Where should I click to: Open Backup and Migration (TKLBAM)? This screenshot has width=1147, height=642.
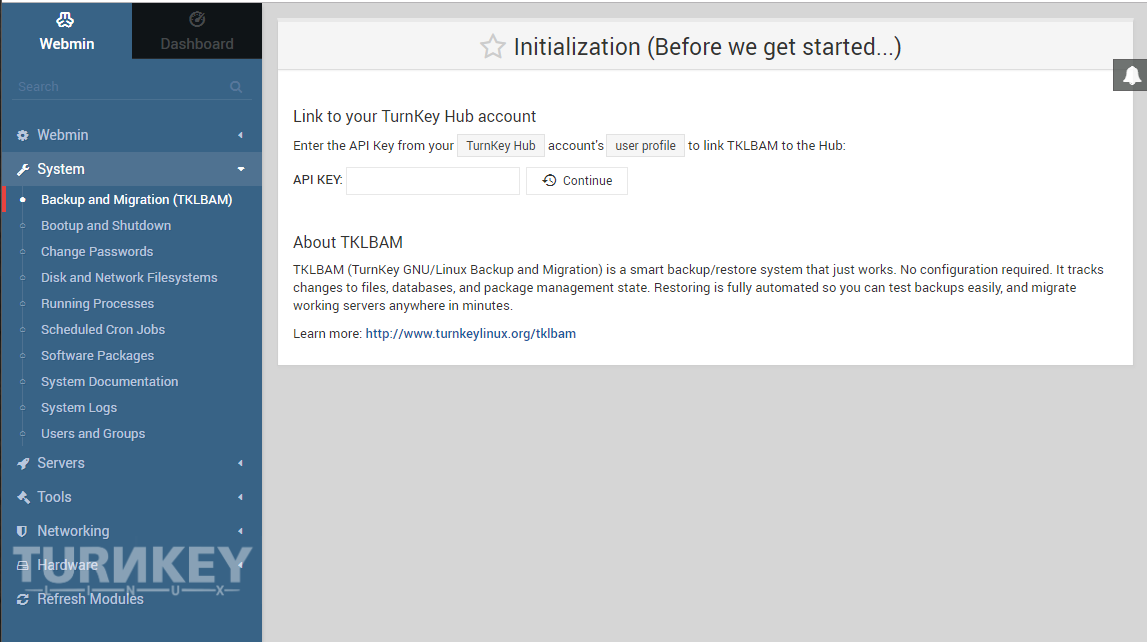tap(136, 200)
